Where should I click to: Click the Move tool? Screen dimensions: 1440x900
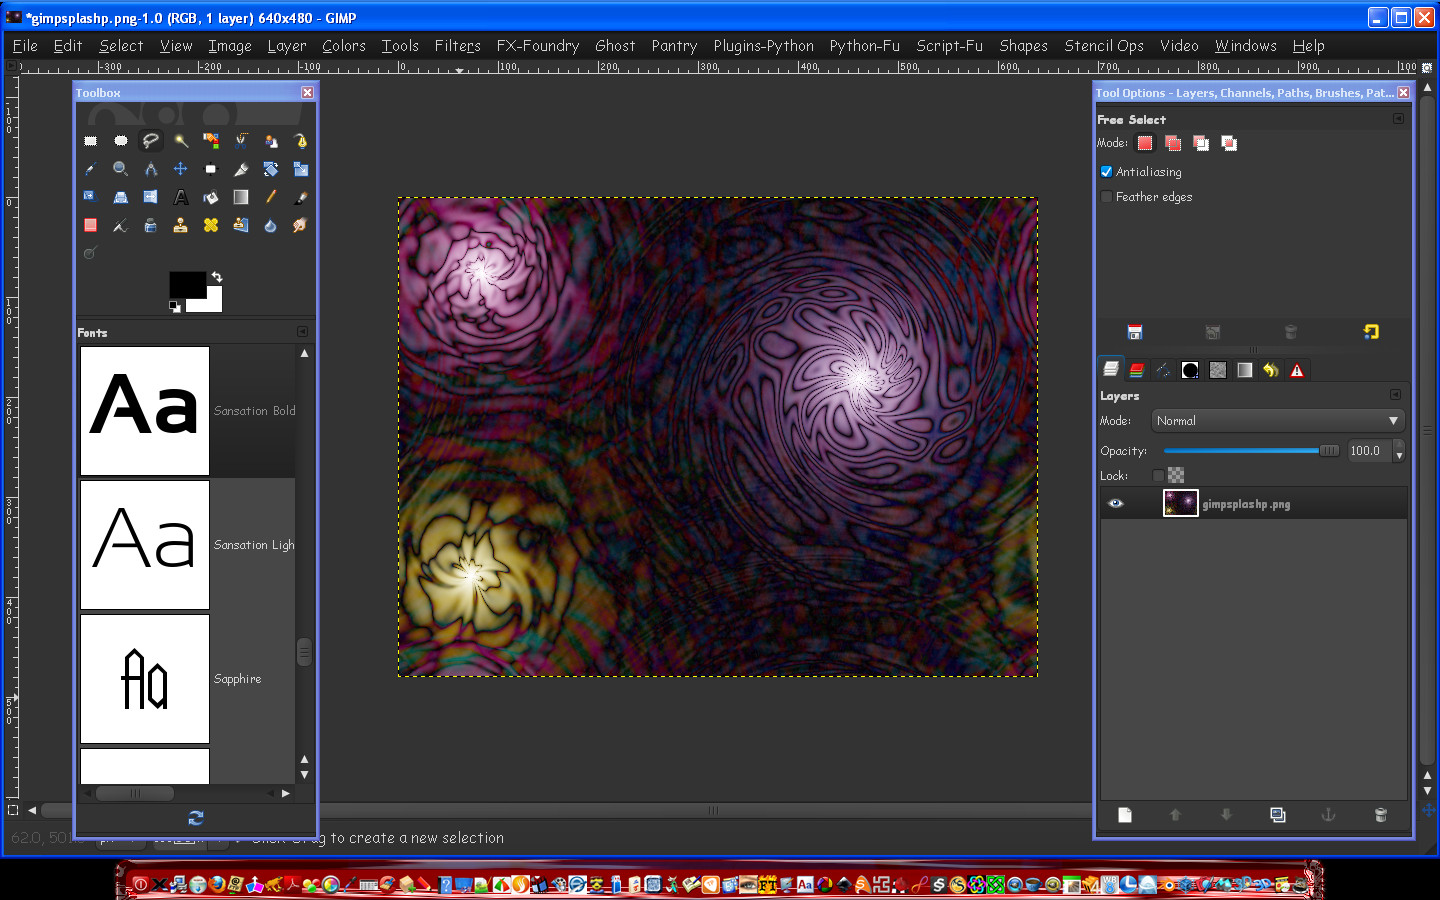click(181, 169)
